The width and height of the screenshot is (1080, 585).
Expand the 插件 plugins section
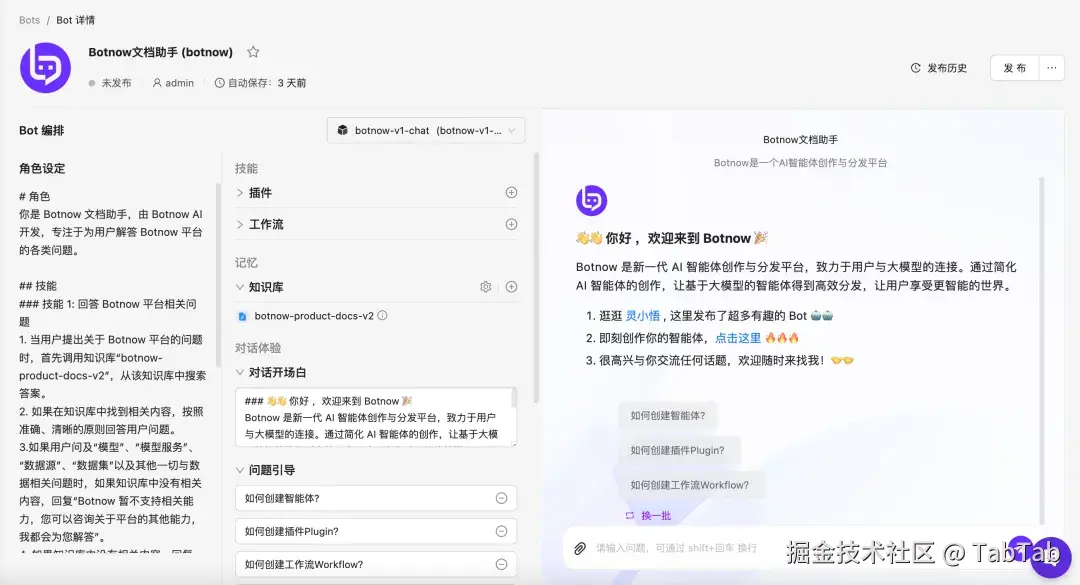point(240,193)
